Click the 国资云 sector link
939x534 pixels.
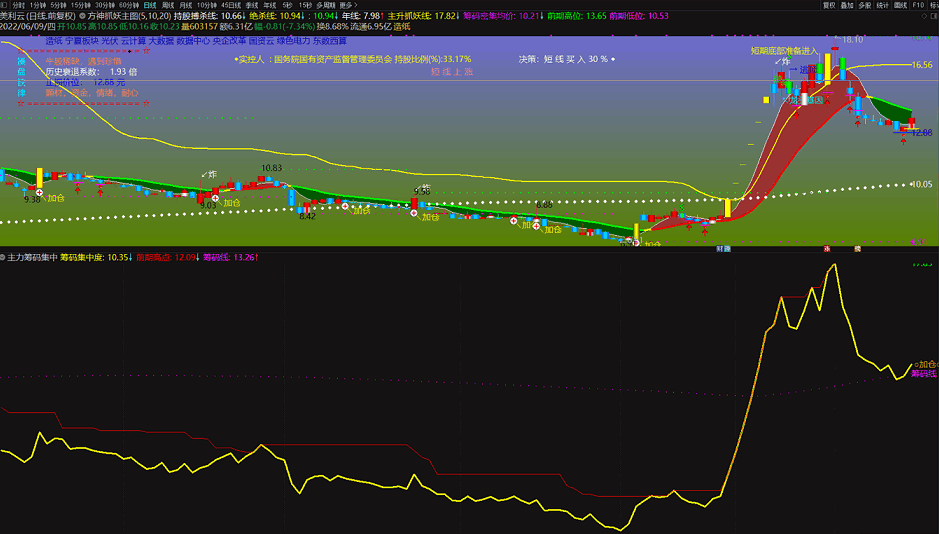(x=261, y=41)
